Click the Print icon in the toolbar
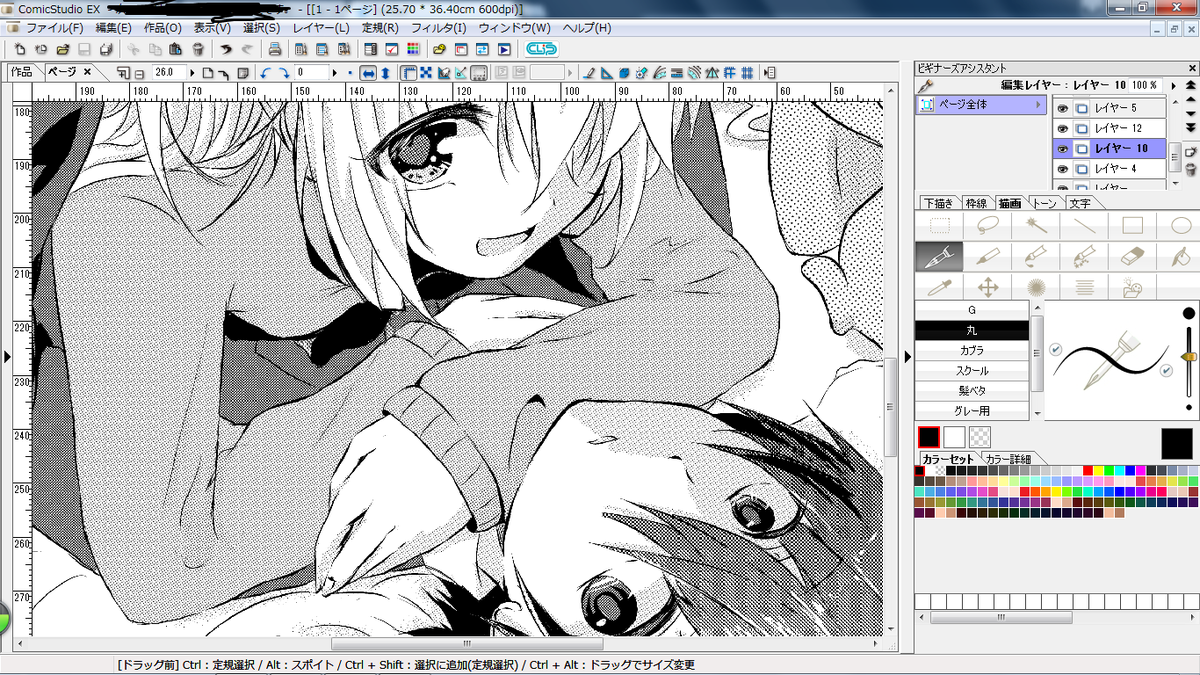 [274, 49]
